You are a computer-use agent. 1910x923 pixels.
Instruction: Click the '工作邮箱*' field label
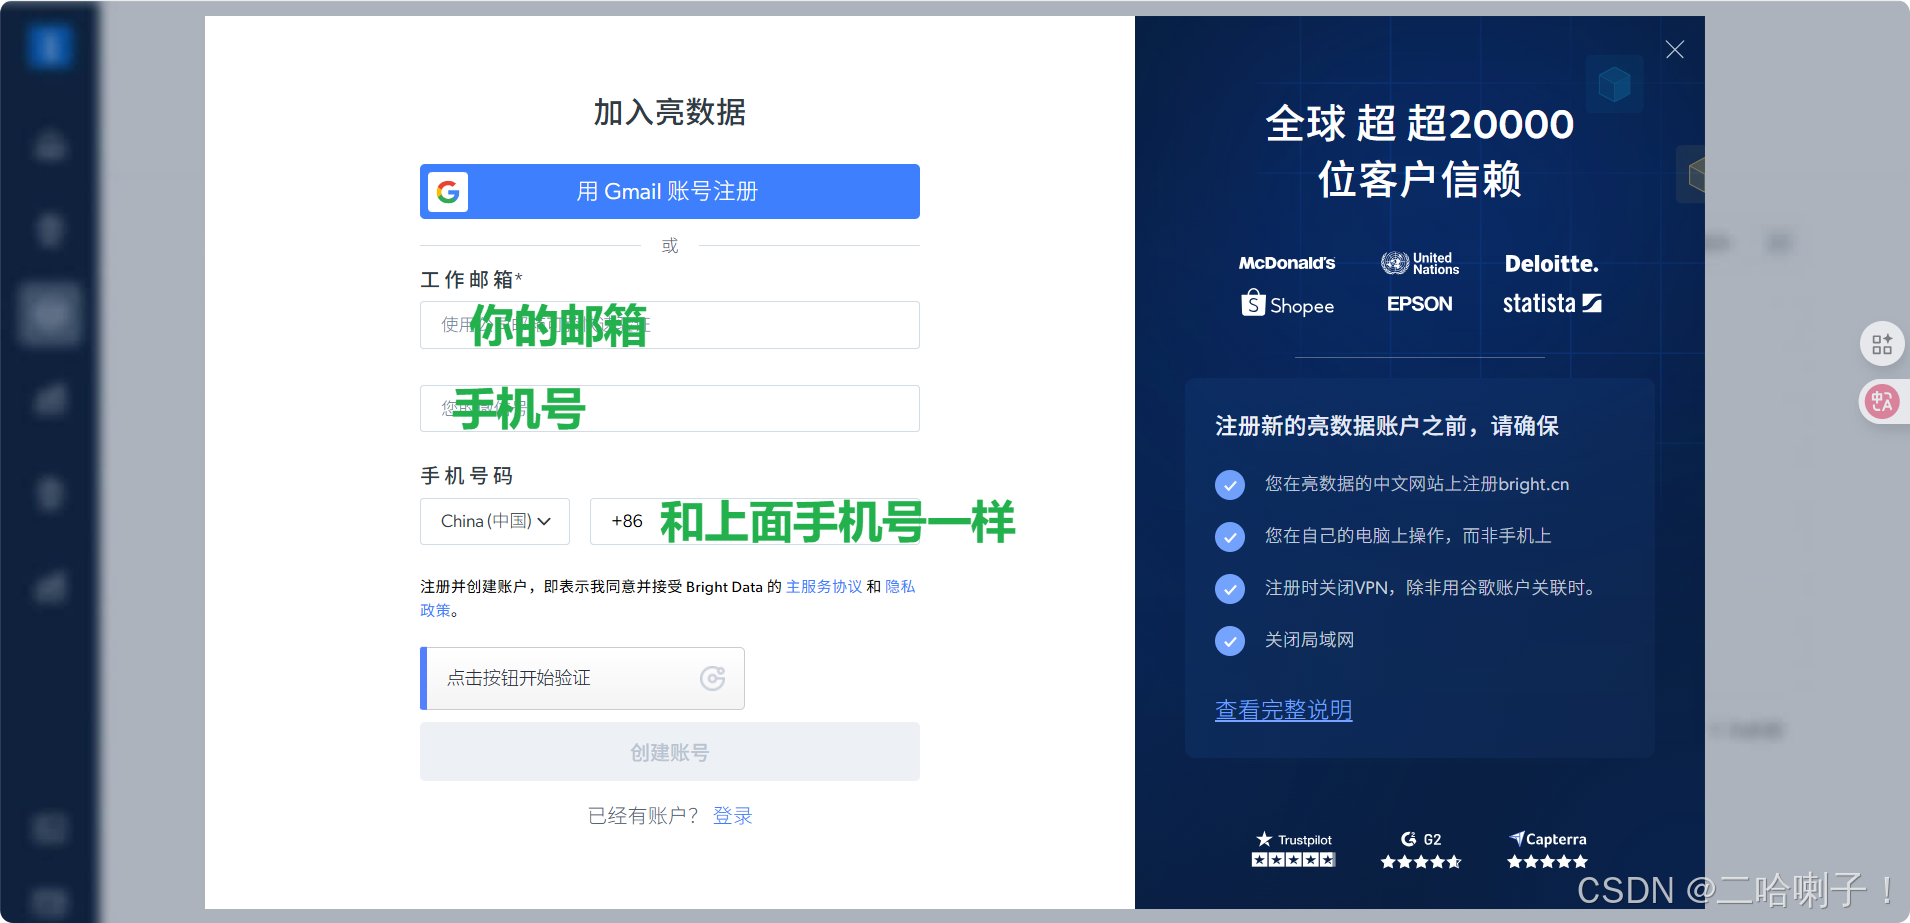[x=471, y=279]
